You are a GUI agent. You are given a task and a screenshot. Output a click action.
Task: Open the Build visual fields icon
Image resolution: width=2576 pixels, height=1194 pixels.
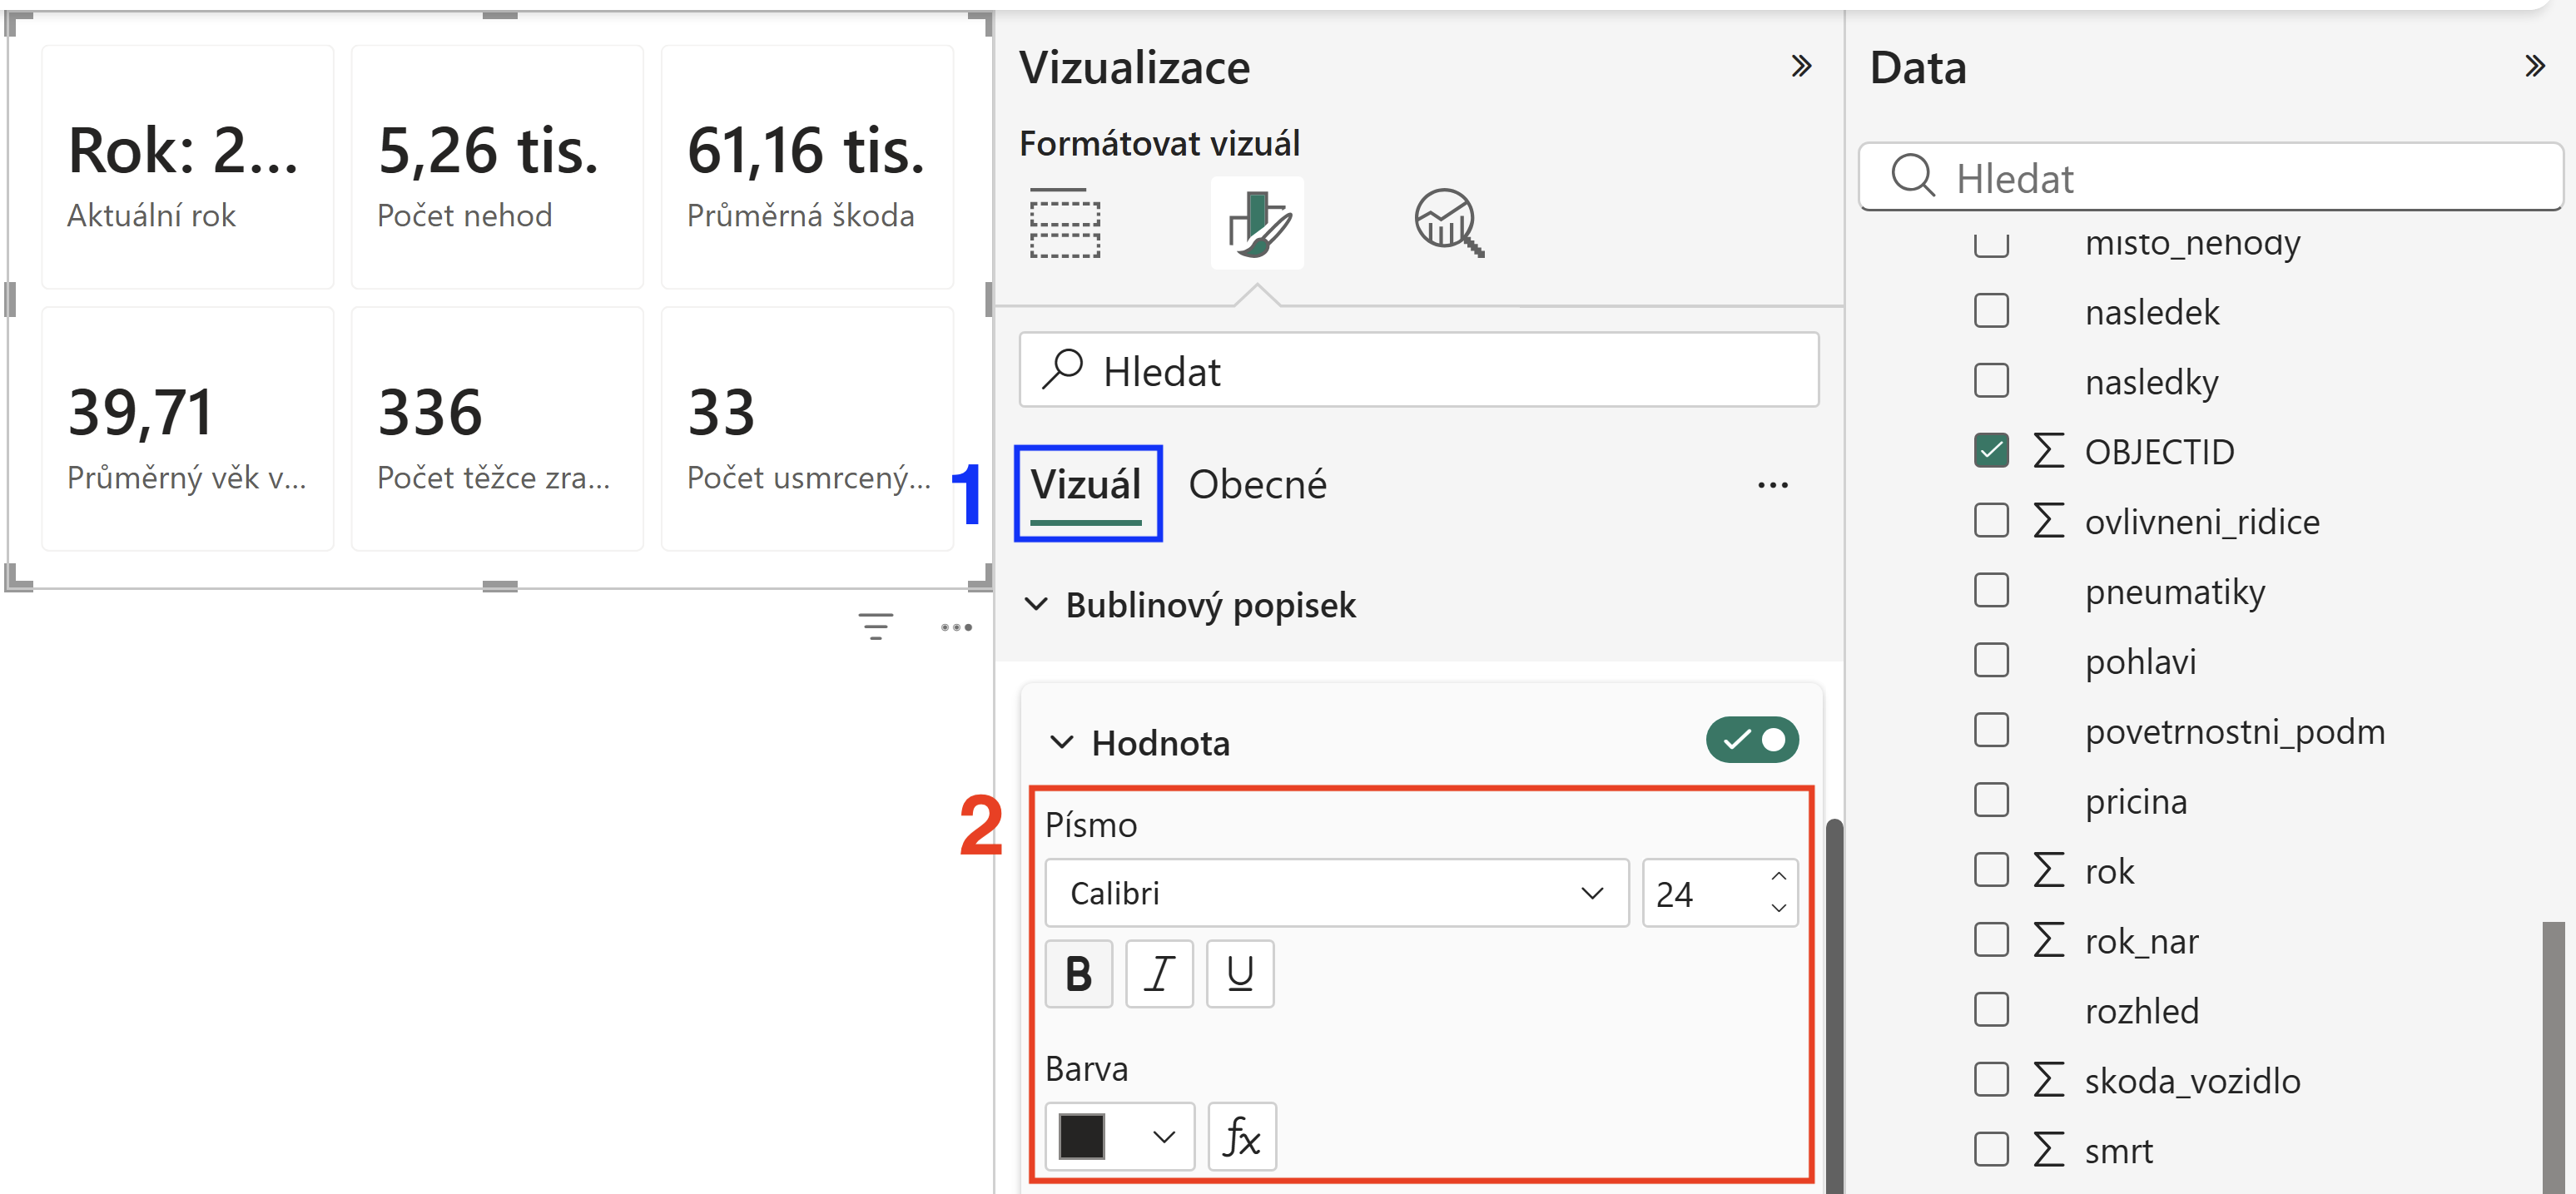(x=1065, y=222)
